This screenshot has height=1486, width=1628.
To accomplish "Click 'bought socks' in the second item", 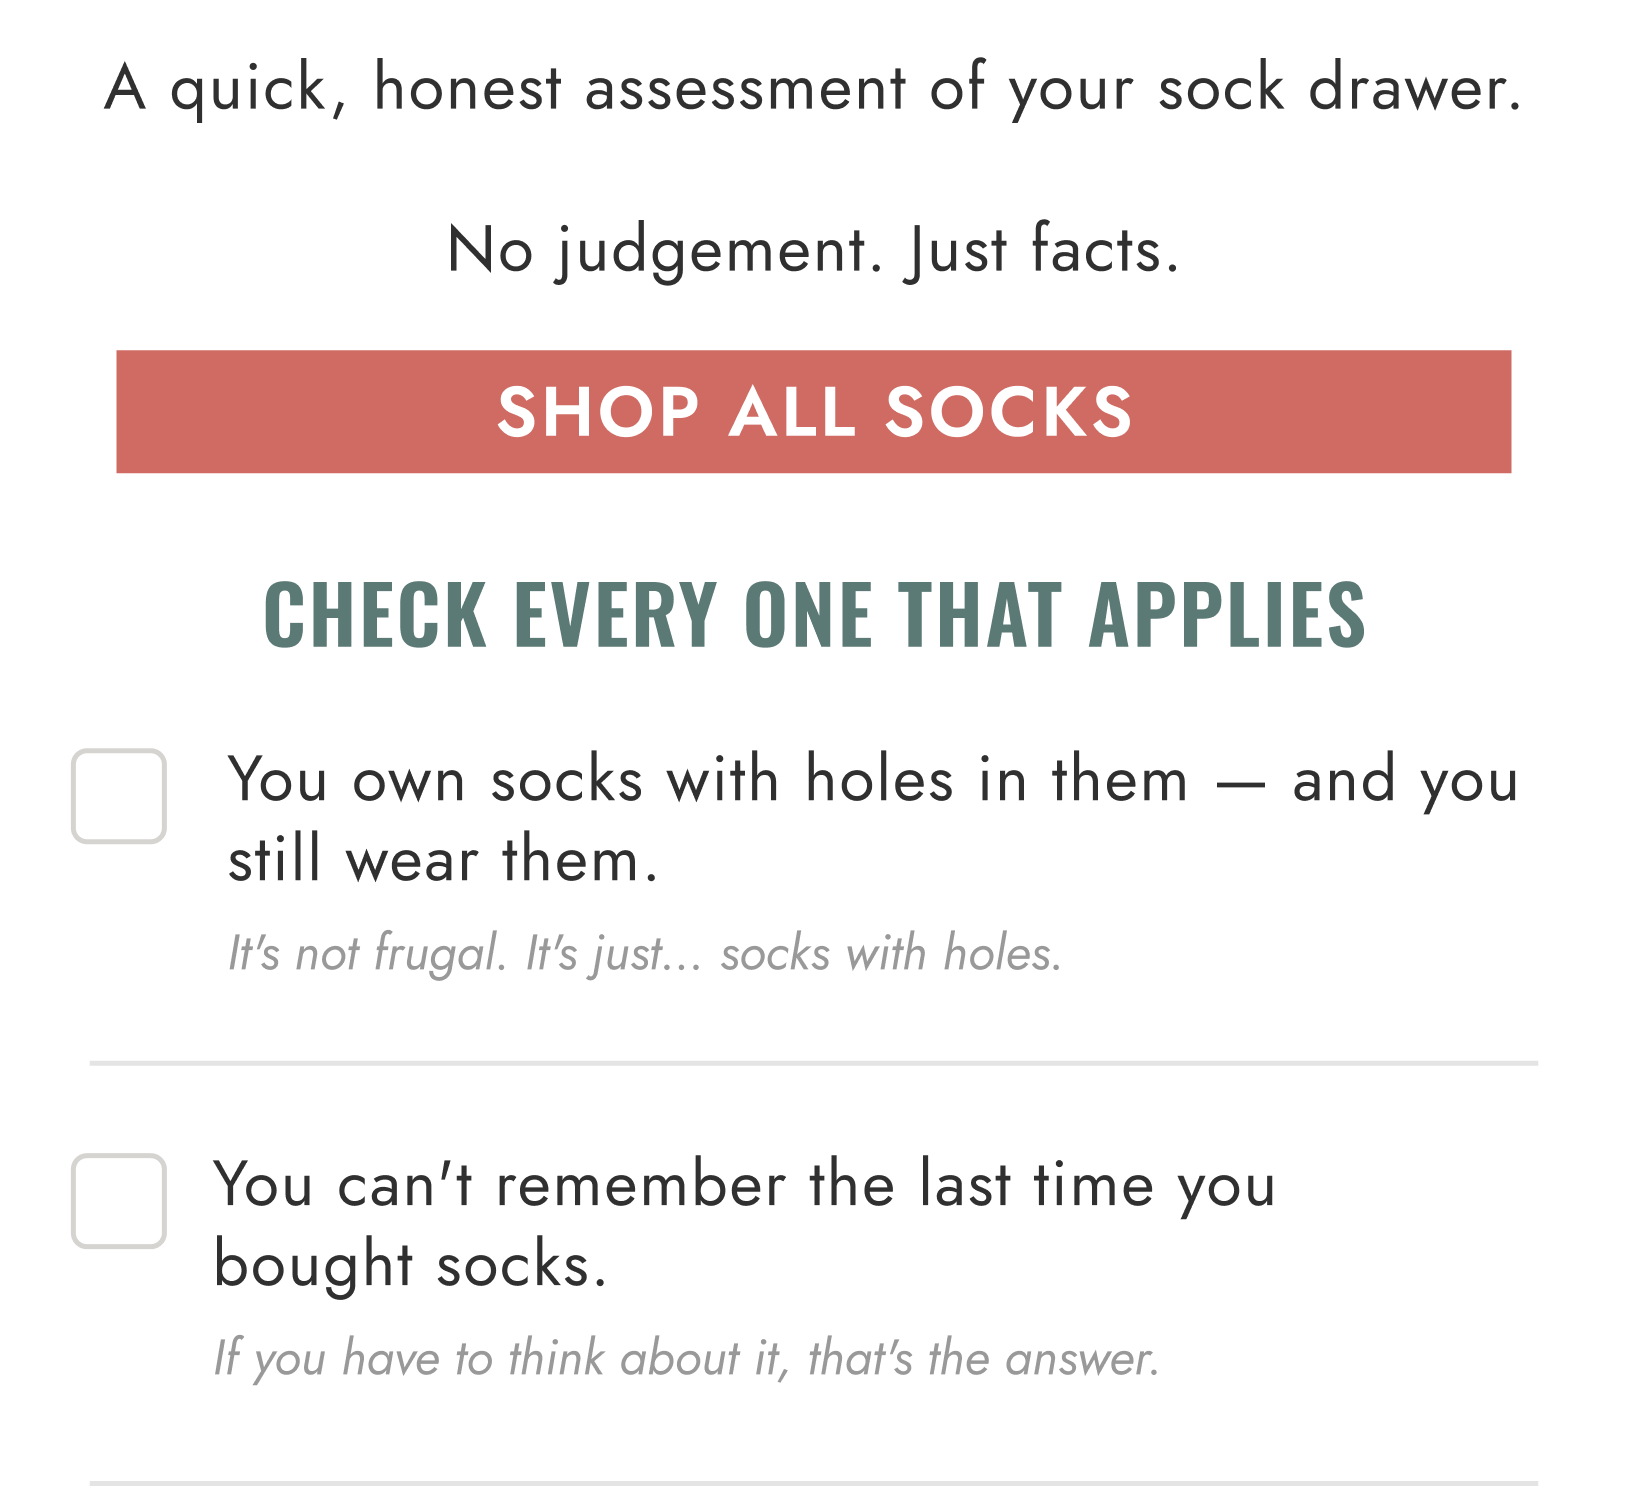I will tap(400, 1260).
